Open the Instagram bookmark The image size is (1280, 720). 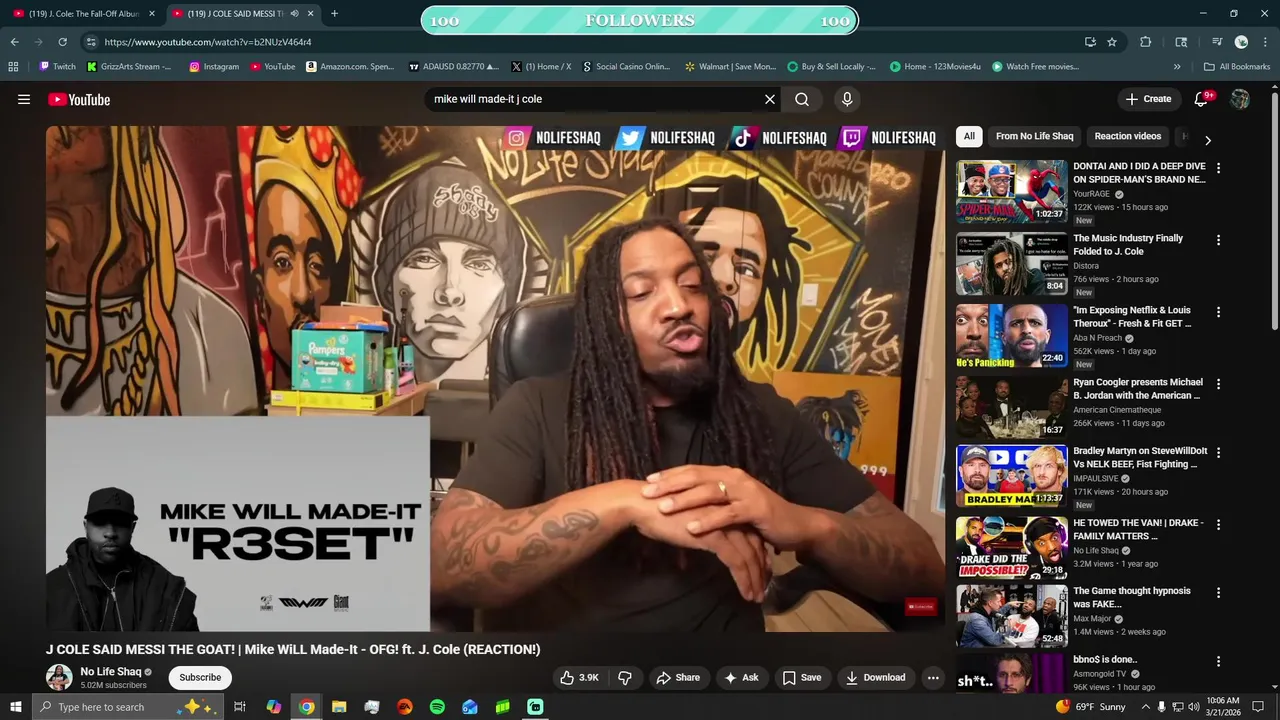click(213, 67)
